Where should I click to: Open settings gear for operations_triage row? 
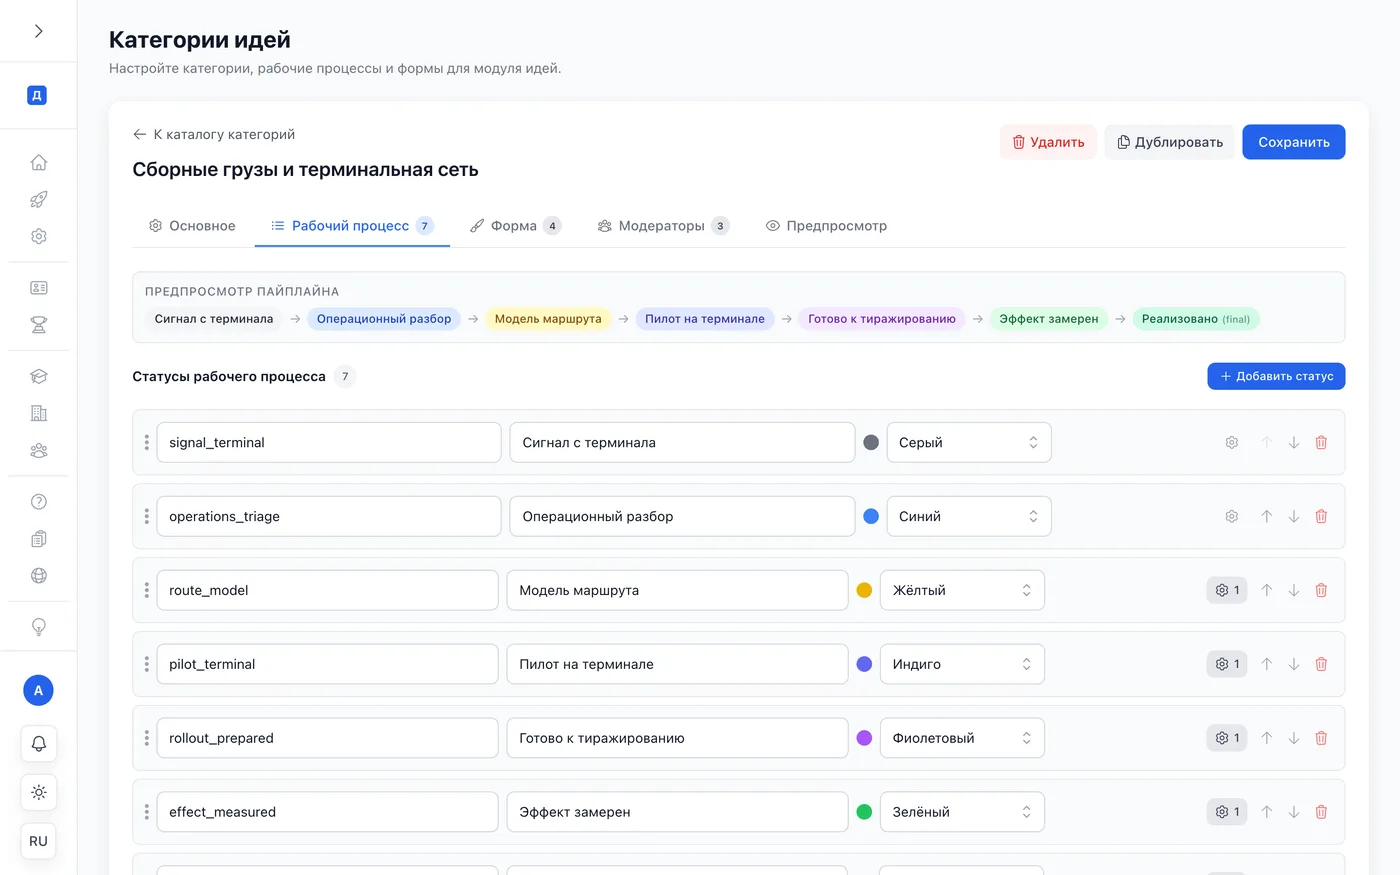(x=1232, y=516)
